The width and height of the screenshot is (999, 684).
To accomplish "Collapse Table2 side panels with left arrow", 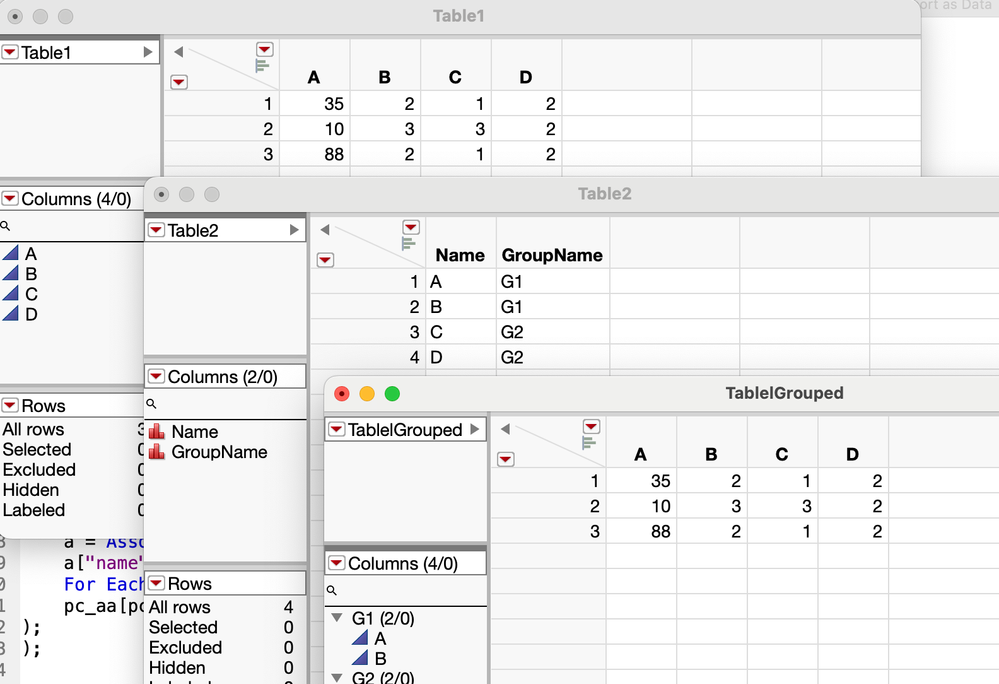I will (x=325, y=230).
